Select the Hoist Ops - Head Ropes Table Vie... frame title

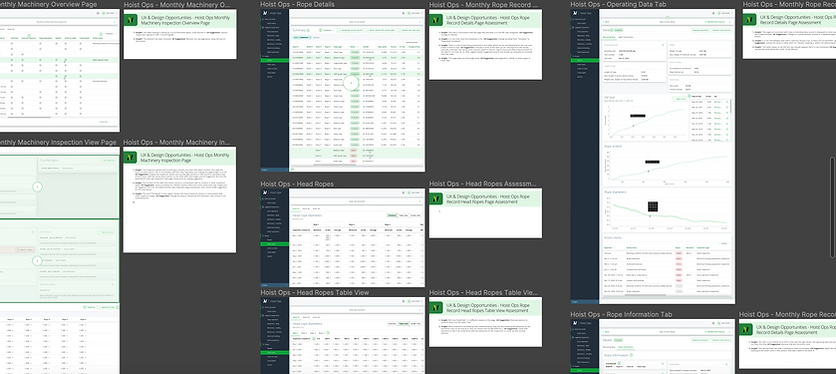(483, 293)
